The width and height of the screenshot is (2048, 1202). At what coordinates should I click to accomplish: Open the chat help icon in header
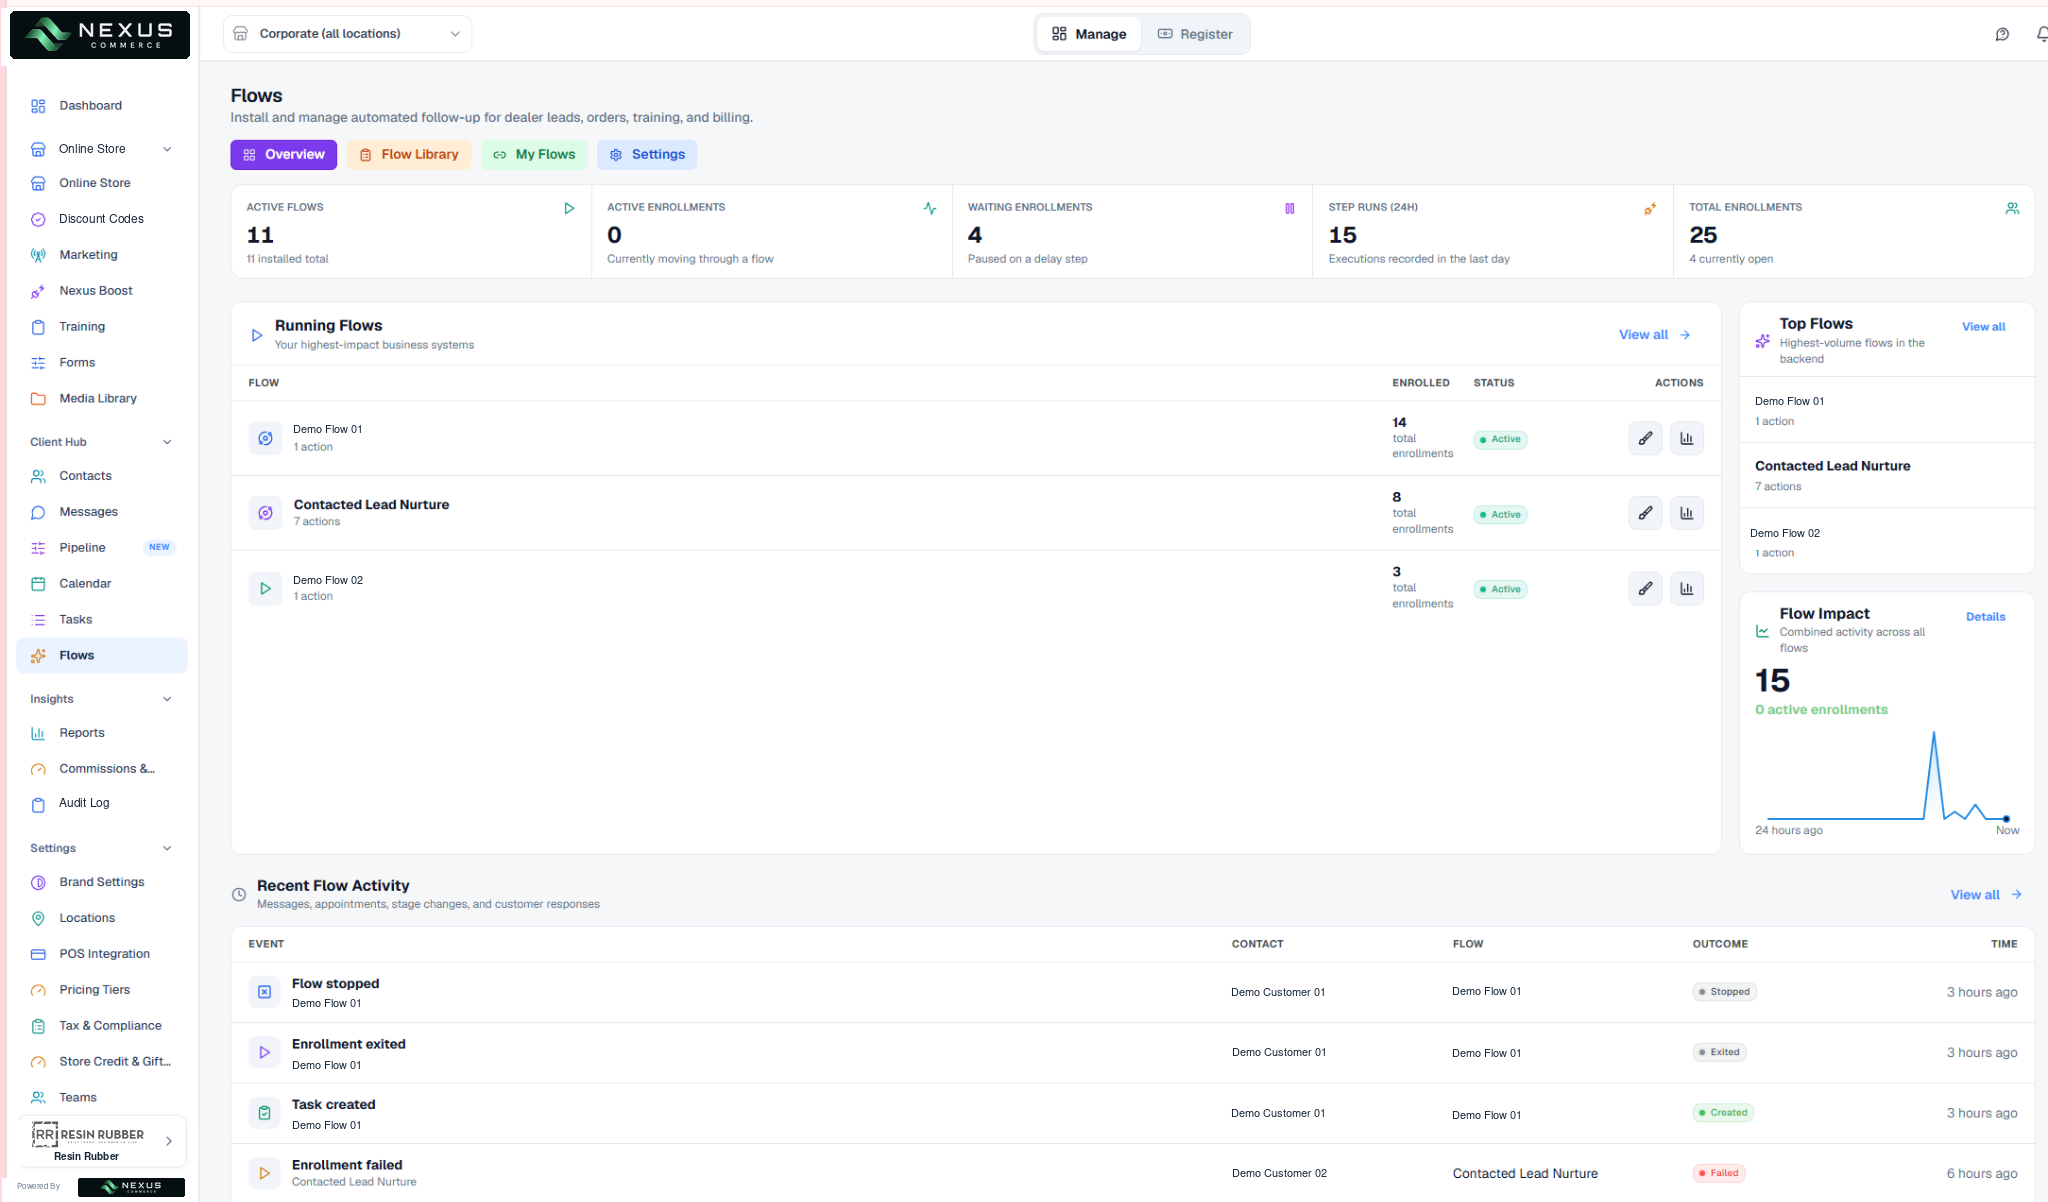[2002, 34]
